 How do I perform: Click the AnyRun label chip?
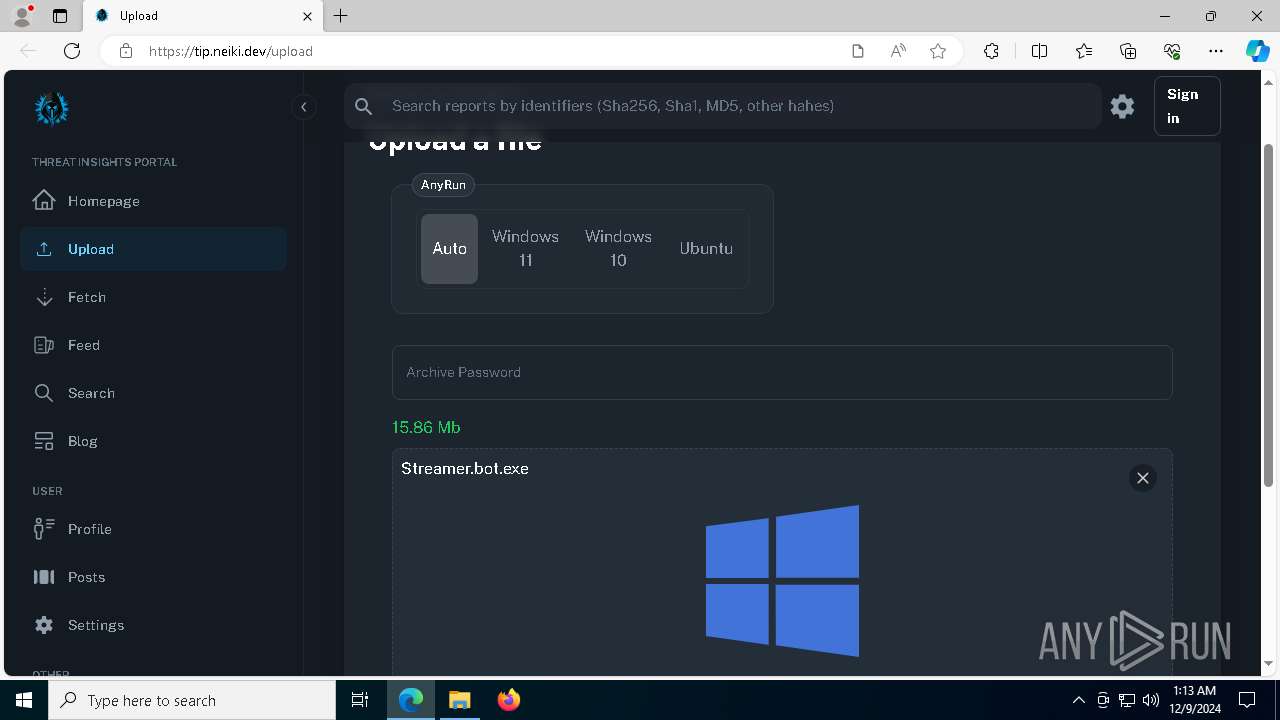coord(443,185)
